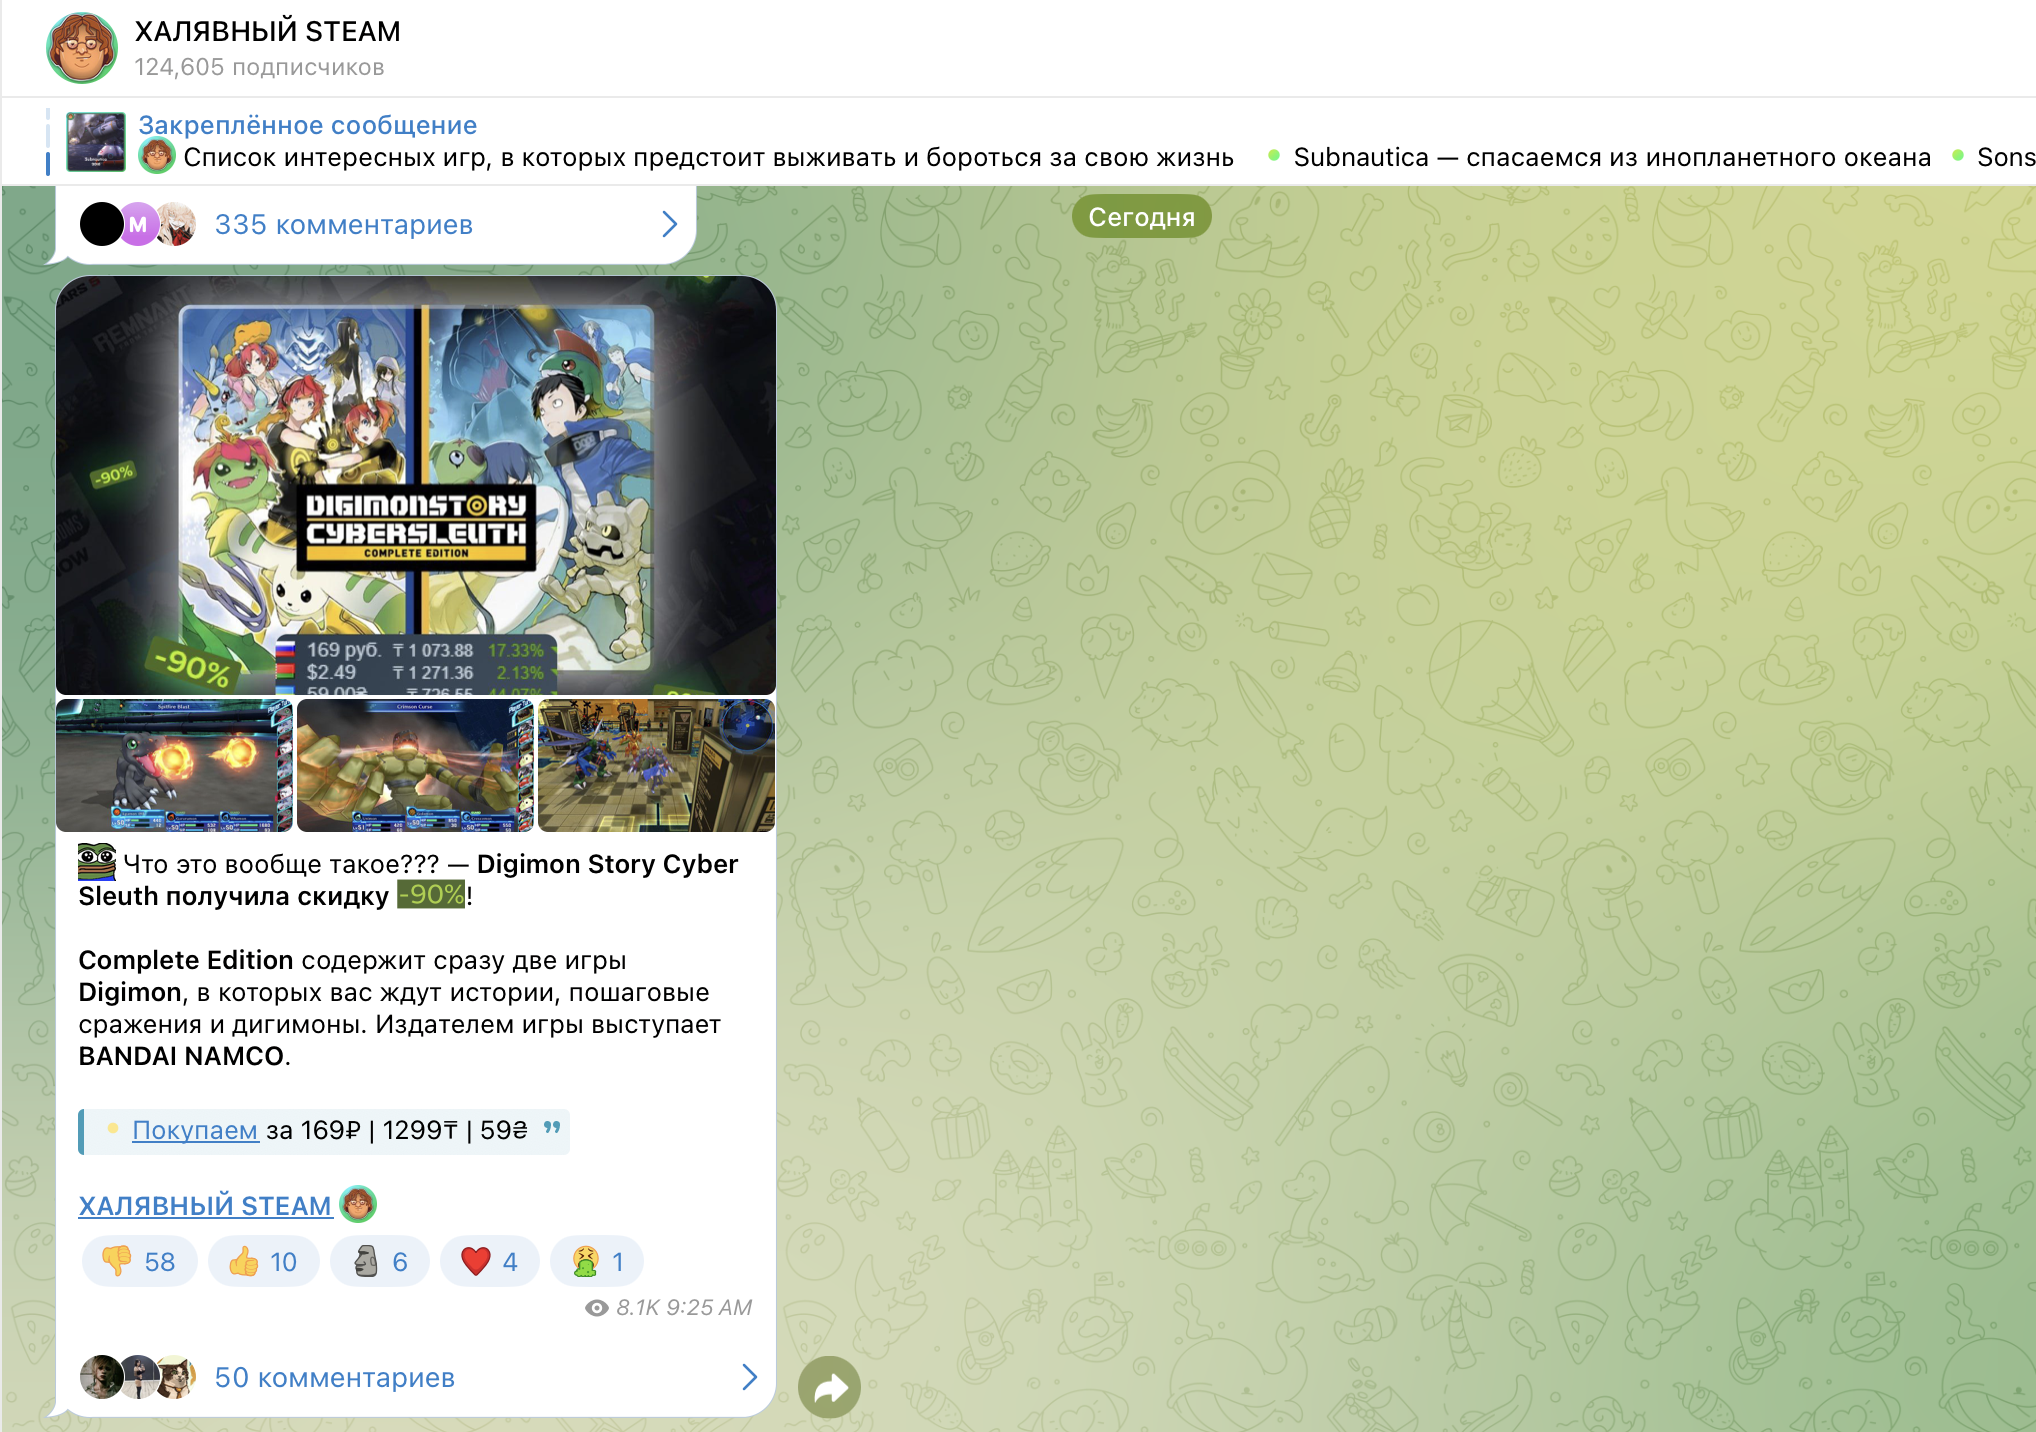Screen dimensions: 2036x1432
Task: Toggle the red heart reaction with 4
Action: (490, 1261)
